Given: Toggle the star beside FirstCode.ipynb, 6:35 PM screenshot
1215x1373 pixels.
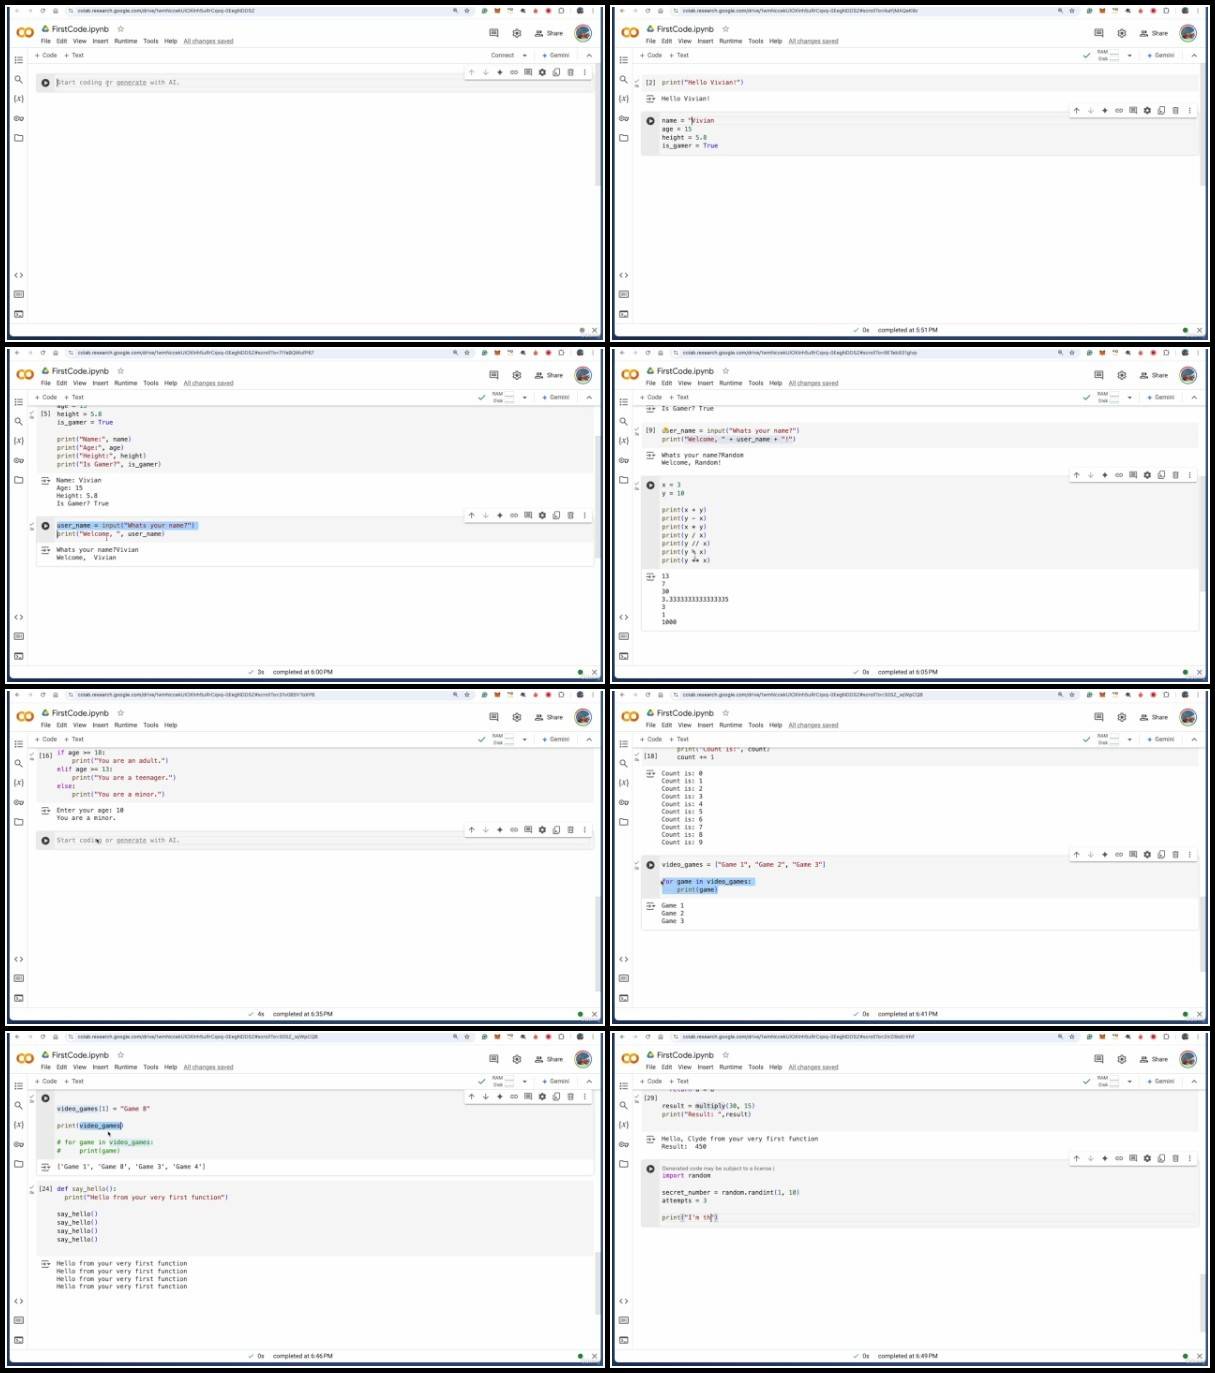Looking at the screenshot, I should coord(121,713).
